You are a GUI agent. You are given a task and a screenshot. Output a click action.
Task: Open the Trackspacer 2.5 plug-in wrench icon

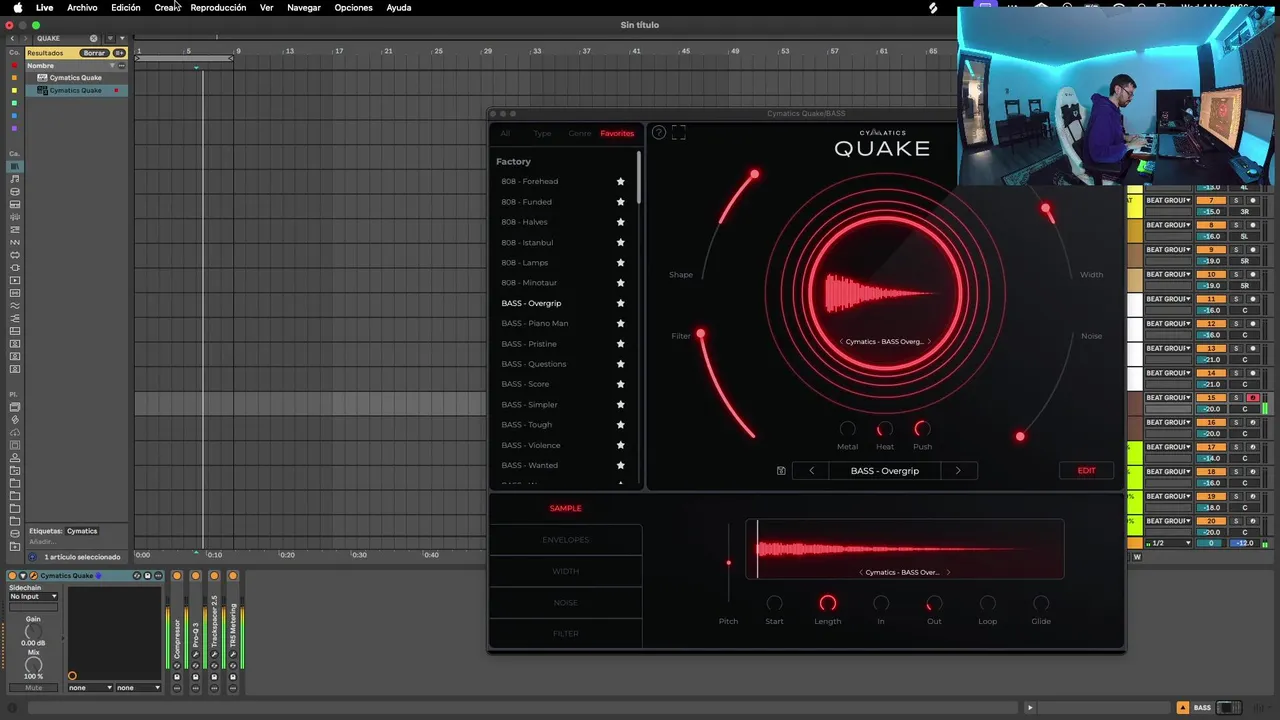point(214,654)
